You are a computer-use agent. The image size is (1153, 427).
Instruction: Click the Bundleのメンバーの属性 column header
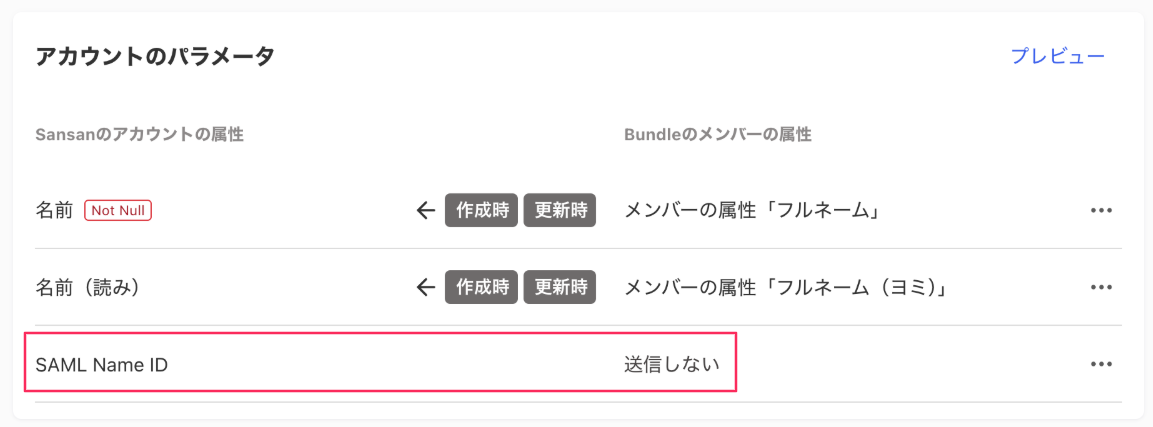coord(717,134)
